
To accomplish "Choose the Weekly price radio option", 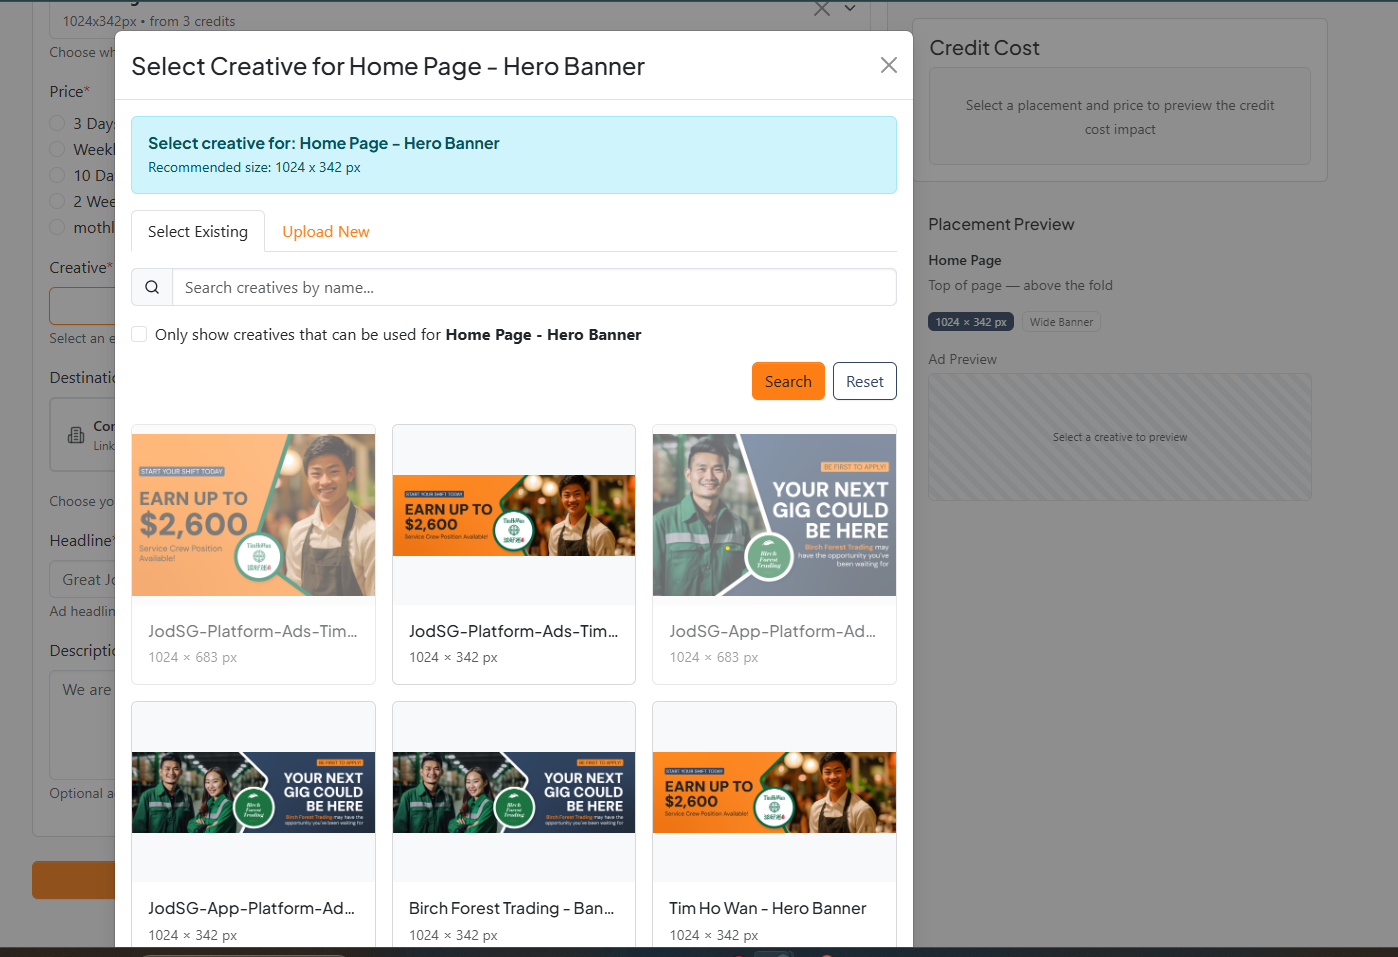I will (57, 150).
